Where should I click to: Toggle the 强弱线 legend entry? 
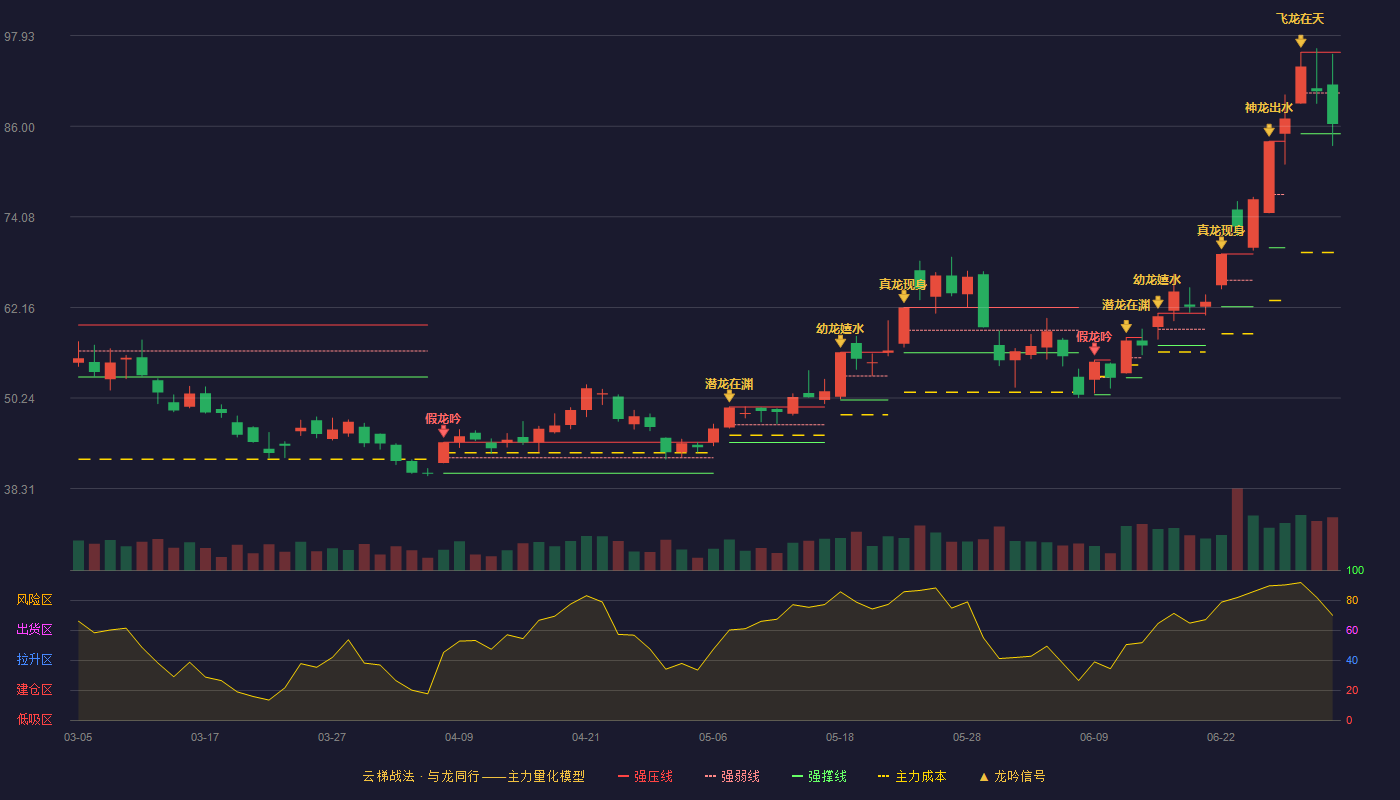pyautogui.click(x=732, y=776)
